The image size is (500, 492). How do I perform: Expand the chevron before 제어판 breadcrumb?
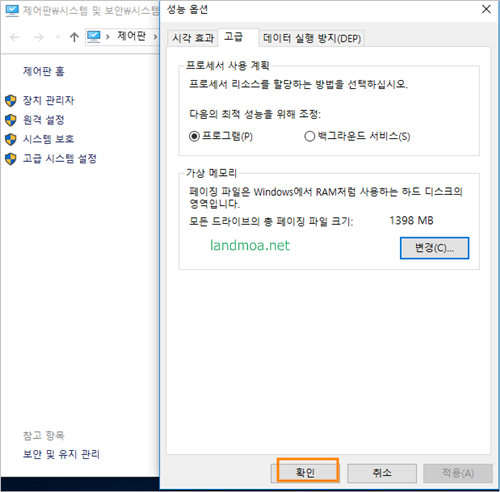108,37
